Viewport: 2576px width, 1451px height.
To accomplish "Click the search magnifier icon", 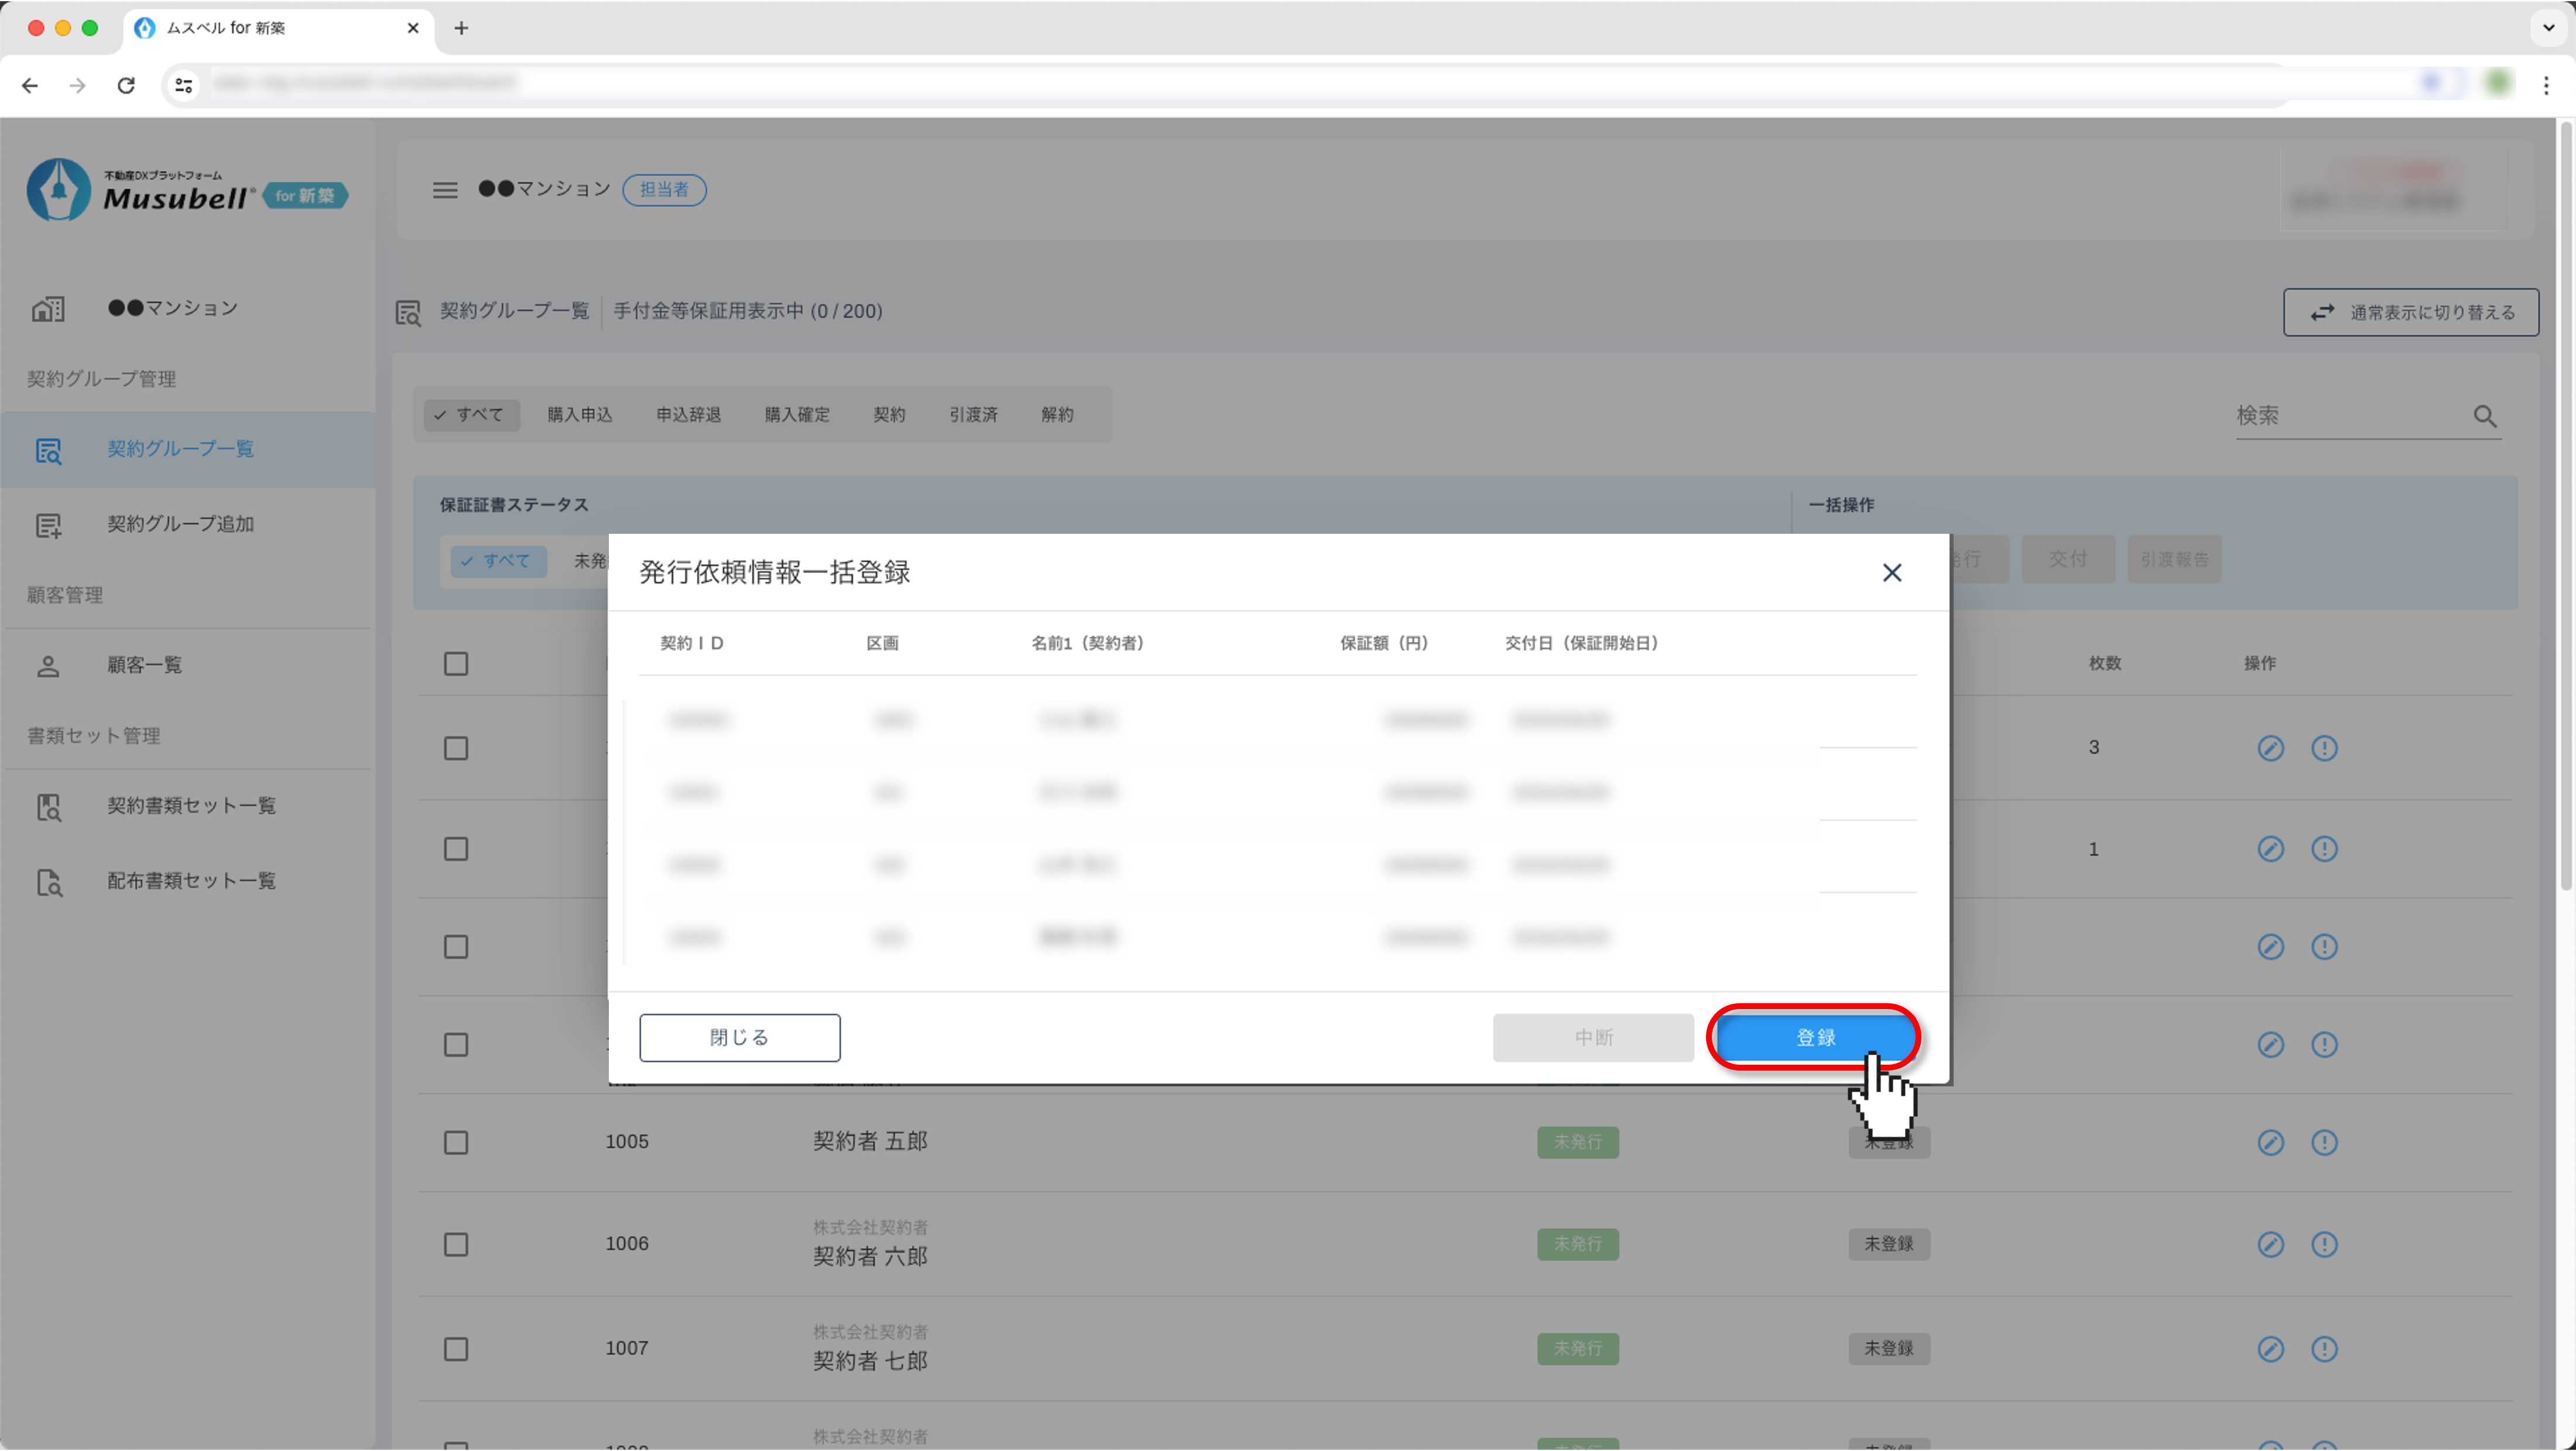I will (2485, 416).
